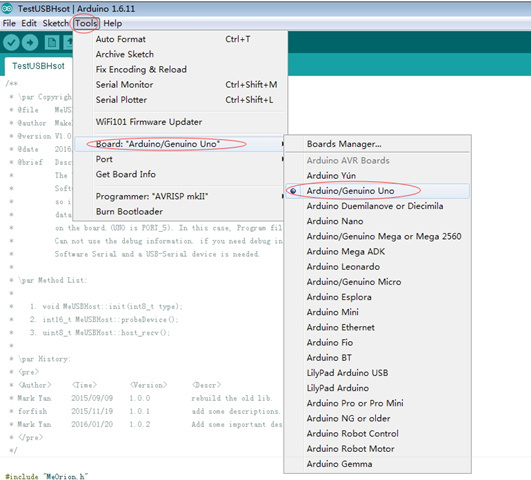Select Arduino Nano board

(x=377, y=221)
